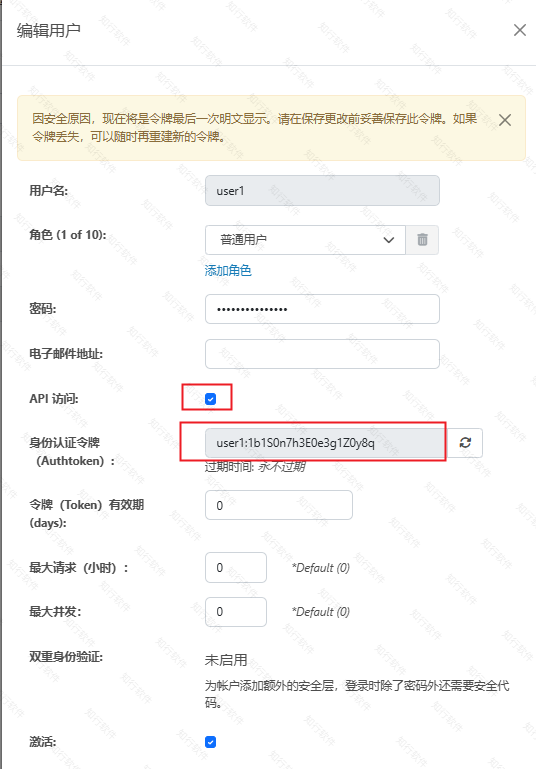Viewport: 536px width, 769px height.
Task: Click the regenerate authtoken refresh icon
Action: click(x=465, y=443)
